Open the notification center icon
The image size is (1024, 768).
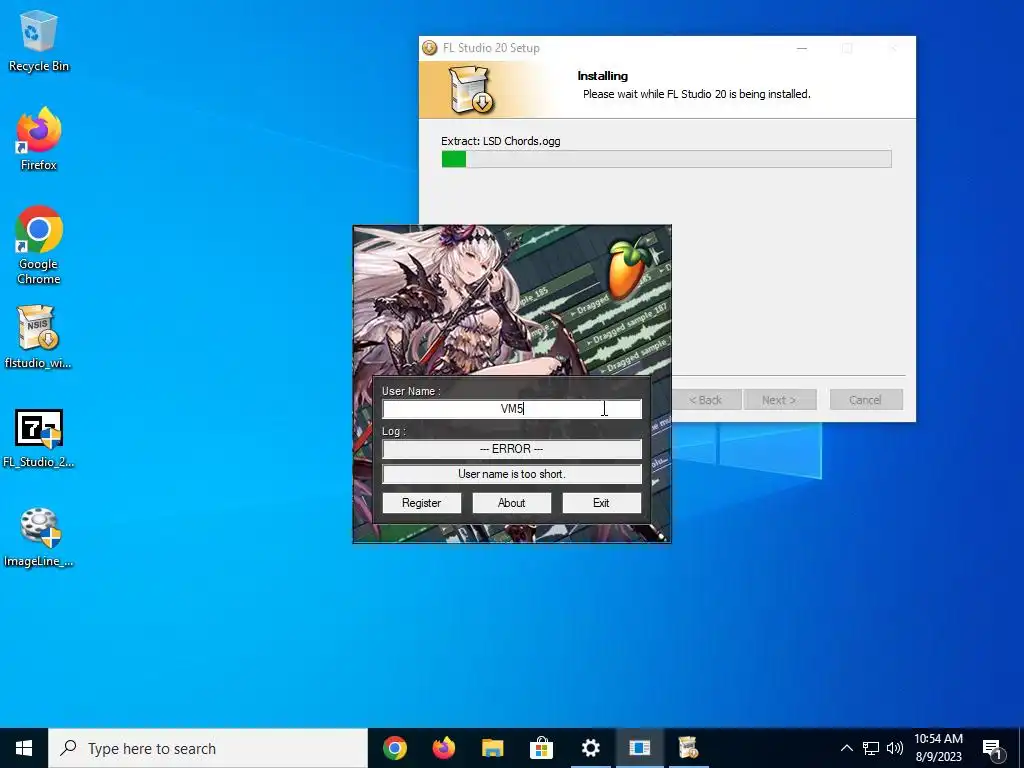pyautogui.click(x=993, y=749)
